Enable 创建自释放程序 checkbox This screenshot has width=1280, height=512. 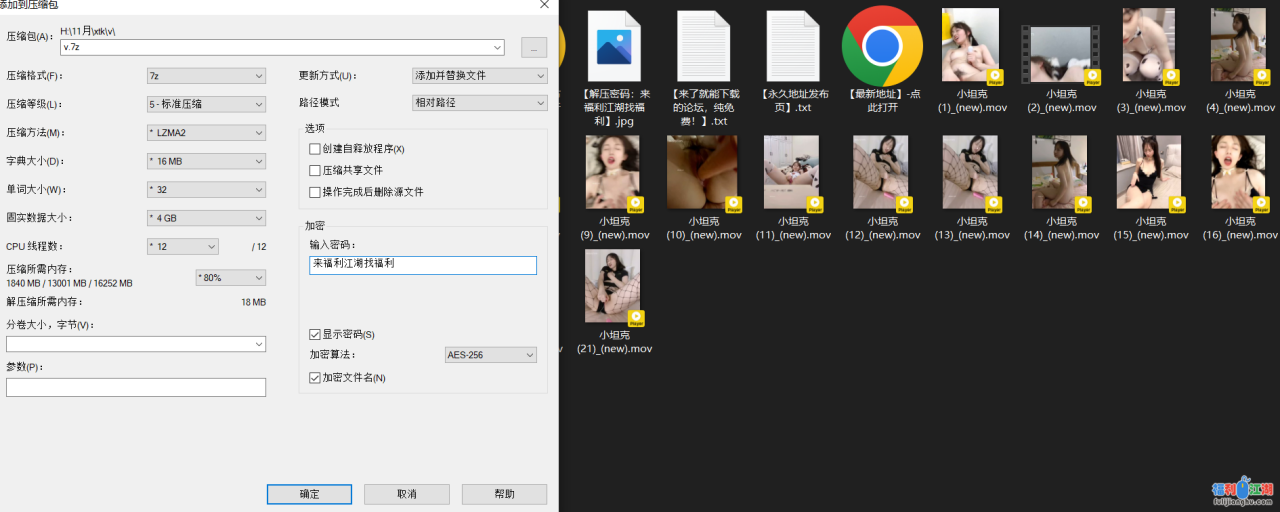pyautogui.click(x=315, y=149)
